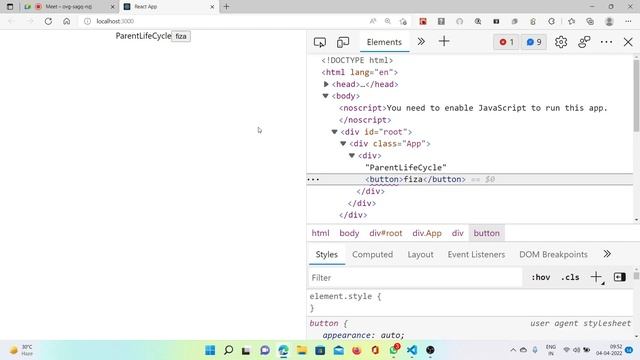Toggle the .cls classes panel
Image resolution: width=640 pixels, height=360 pixels.
coord(570,278)
